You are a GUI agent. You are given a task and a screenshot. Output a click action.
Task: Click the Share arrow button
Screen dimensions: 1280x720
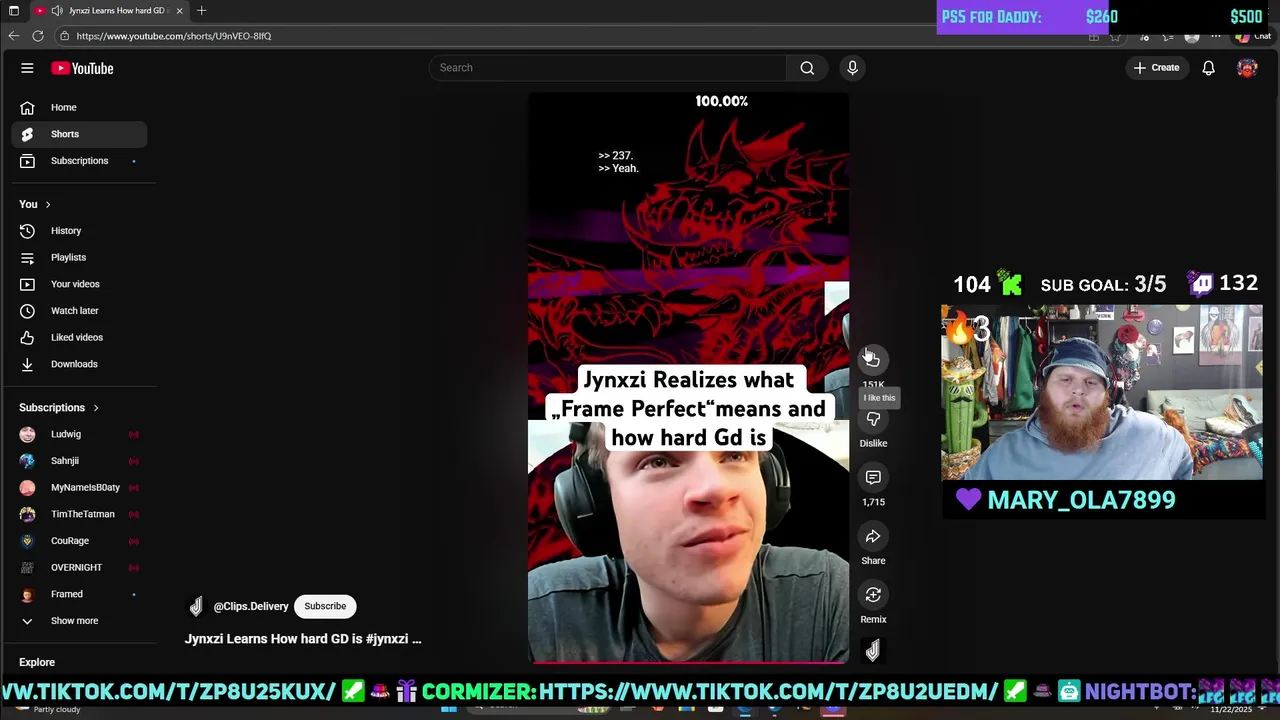click(873, 537)
